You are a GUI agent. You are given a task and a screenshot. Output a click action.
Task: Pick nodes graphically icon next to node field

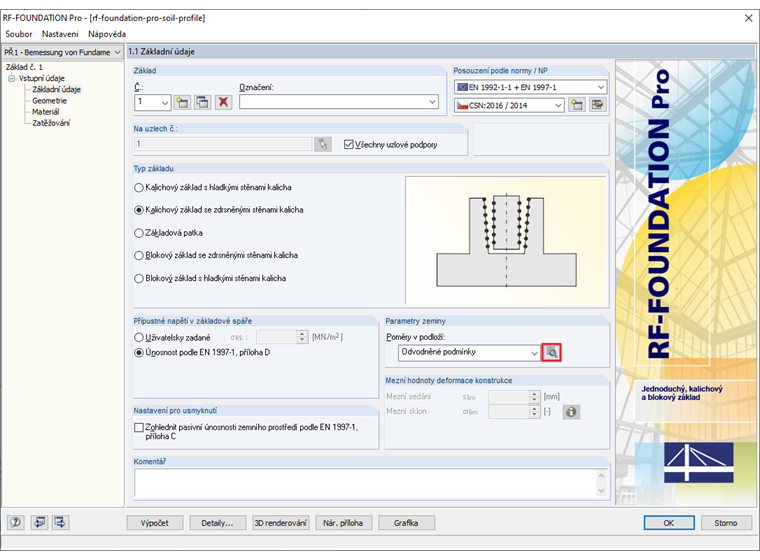point(323,144)
